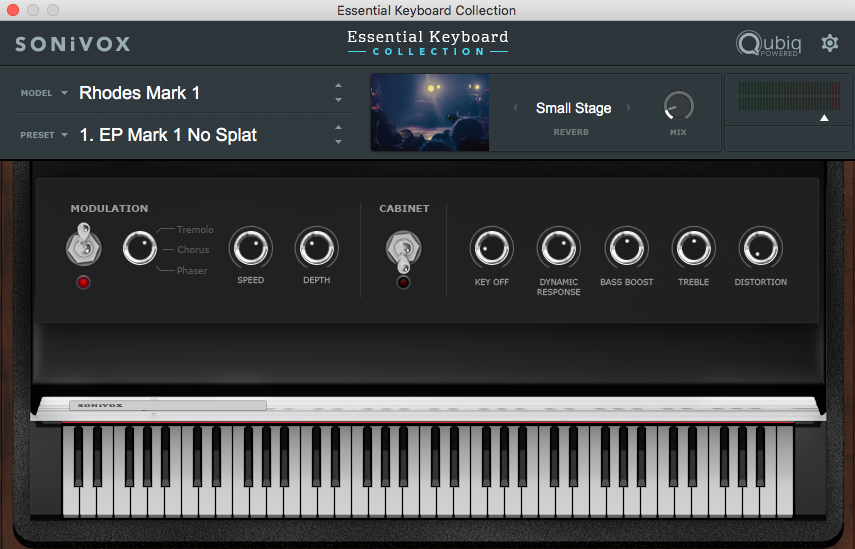This screenshot has width=855, height=549.
Task: Click the Qubiq Powered logo
Action: click(768, 44)
